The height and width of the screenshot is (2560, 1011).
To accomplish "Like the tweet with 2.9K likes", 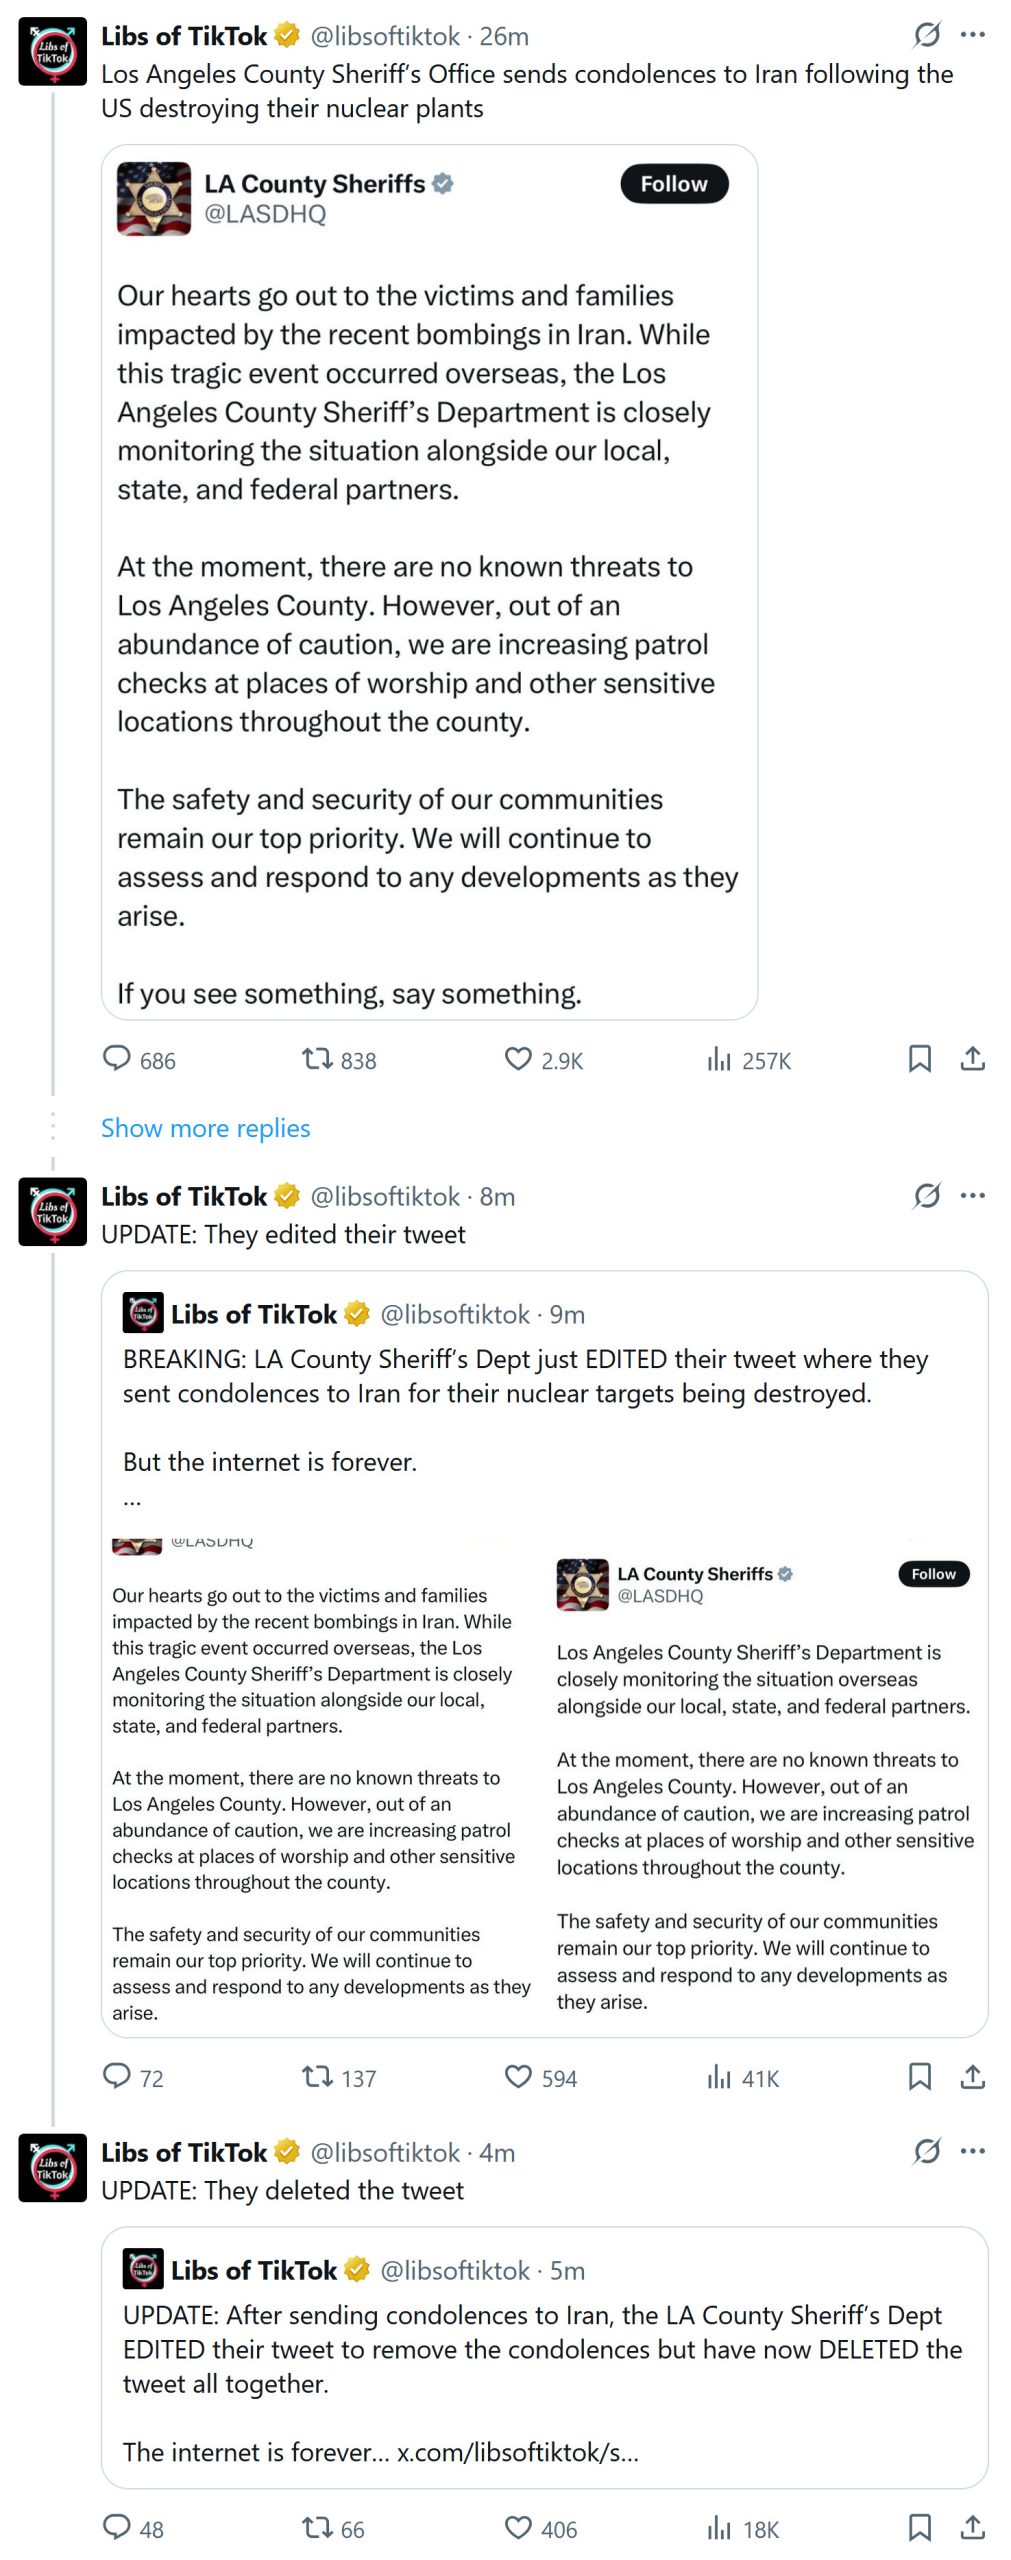I will 517,1058.
